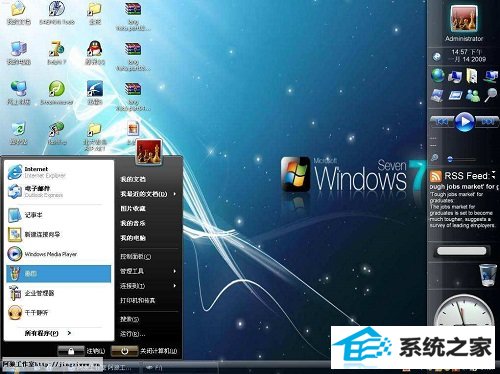Click the sidebar globe browser icon

(x=438, y=75)
